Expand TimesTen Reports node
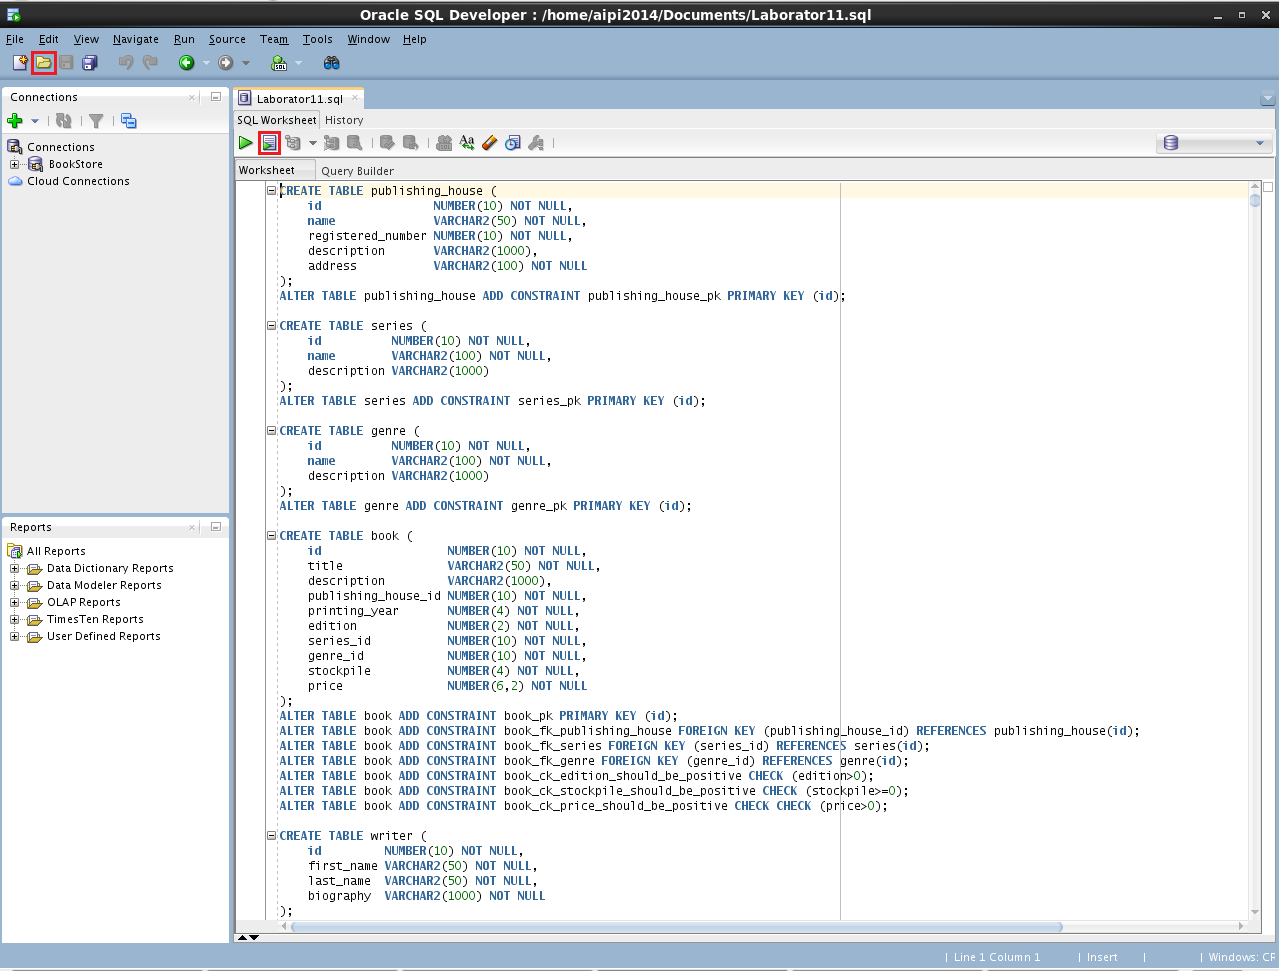The width and height of the screenshot is (1279, 971). (15, 619)
